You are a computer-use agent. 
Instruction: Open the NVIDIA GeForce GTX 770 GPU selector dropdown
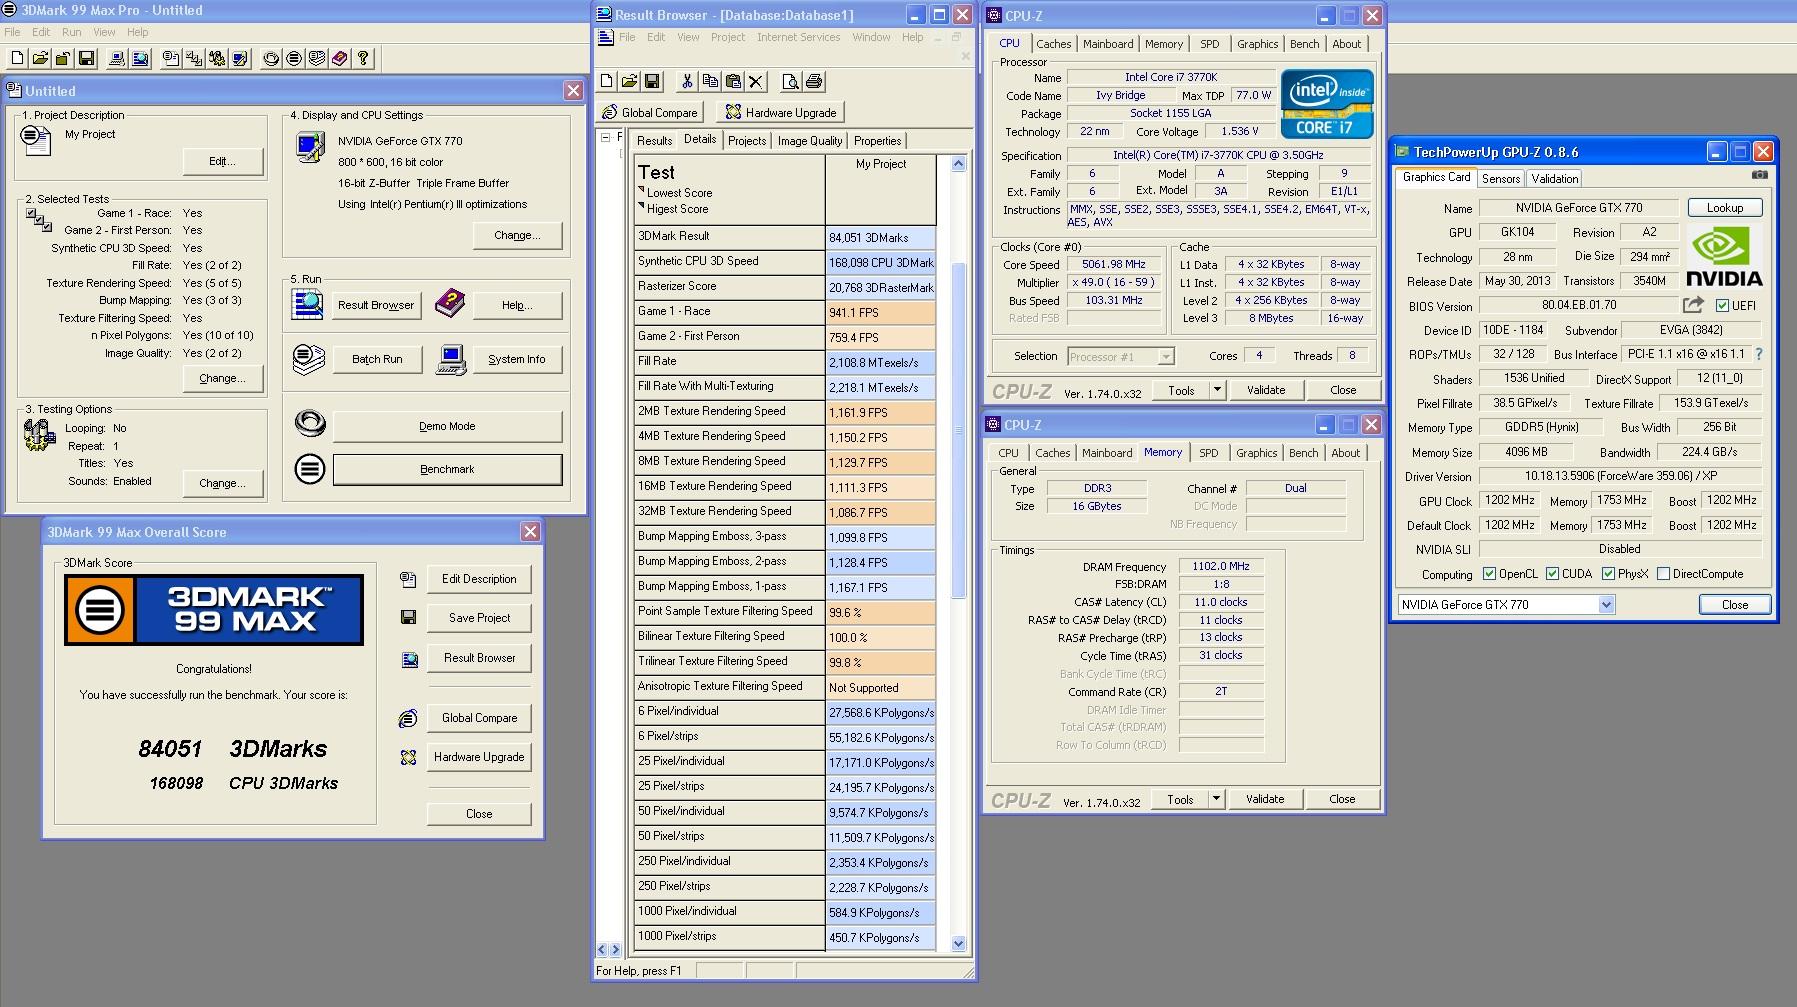click(x=1506, y=605)
